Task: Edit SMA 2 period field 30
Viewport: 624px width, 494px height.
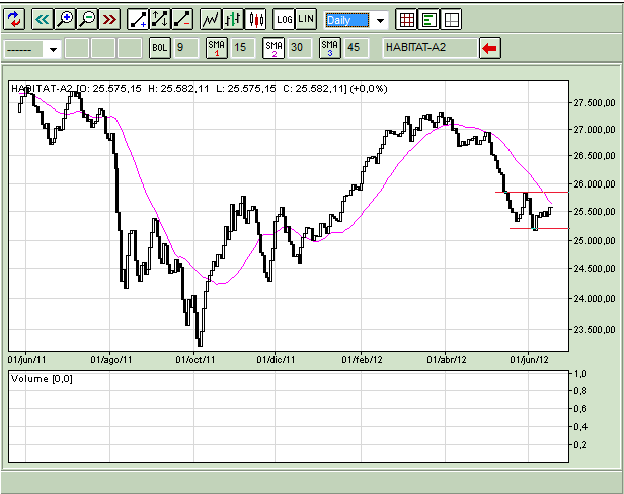Action: tap(299, 48)
